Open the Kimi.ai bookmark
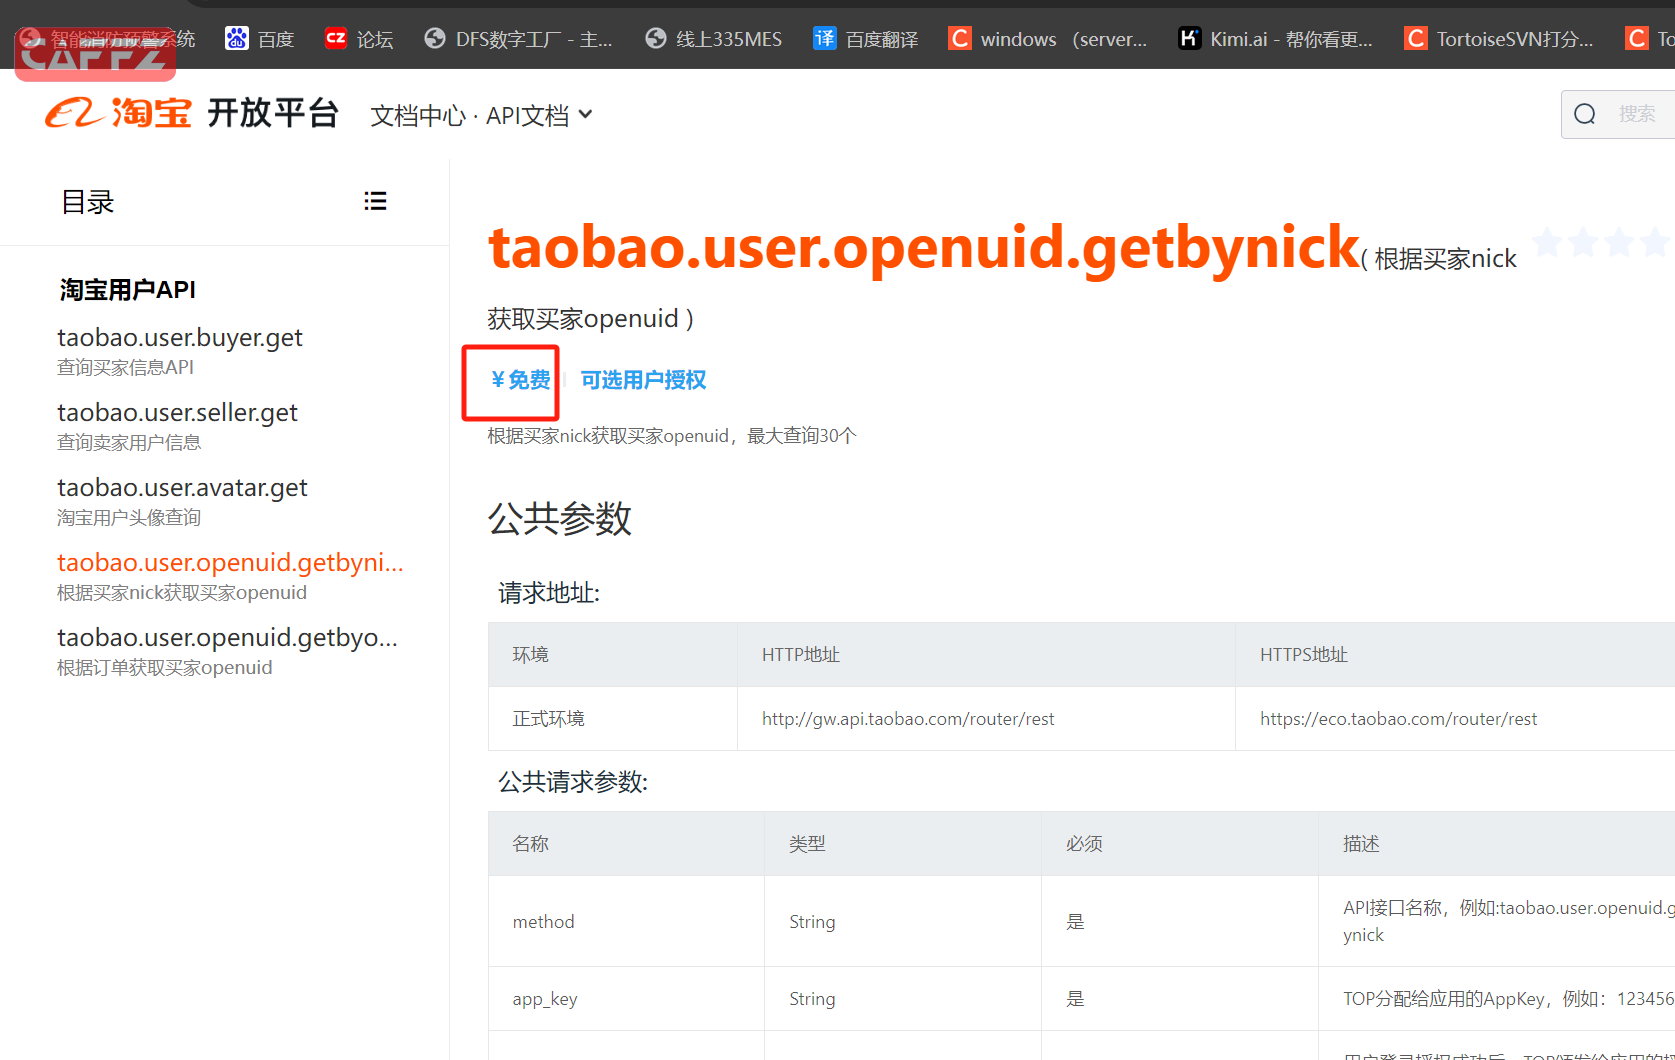1675x1060 pixels. pos(1275,39)
